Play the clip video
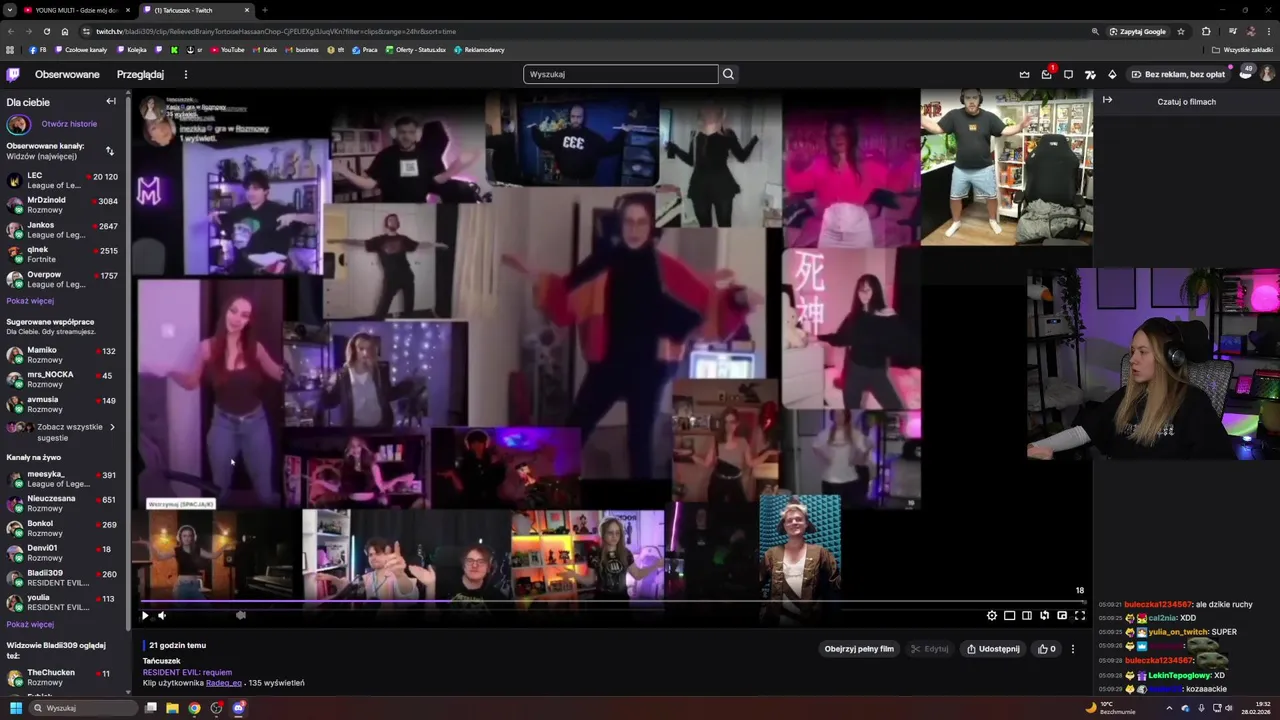Screen dimensions: 1280x720 point(145,616)
